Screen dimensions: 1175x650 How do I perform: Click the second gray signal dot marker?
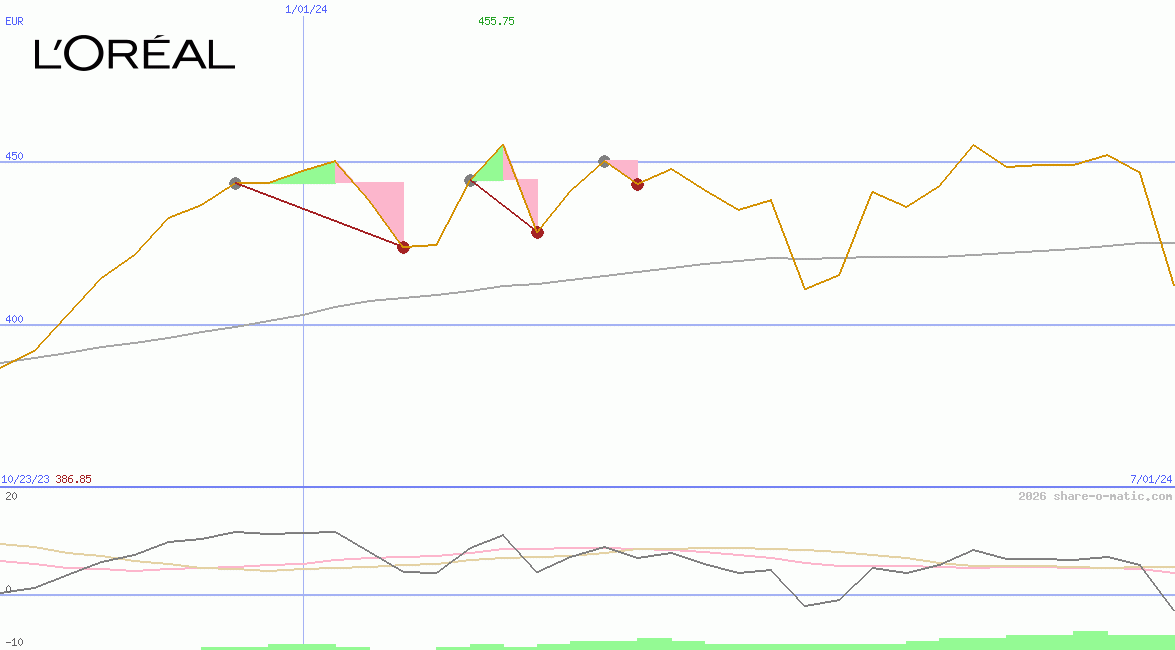click(470, 180)
